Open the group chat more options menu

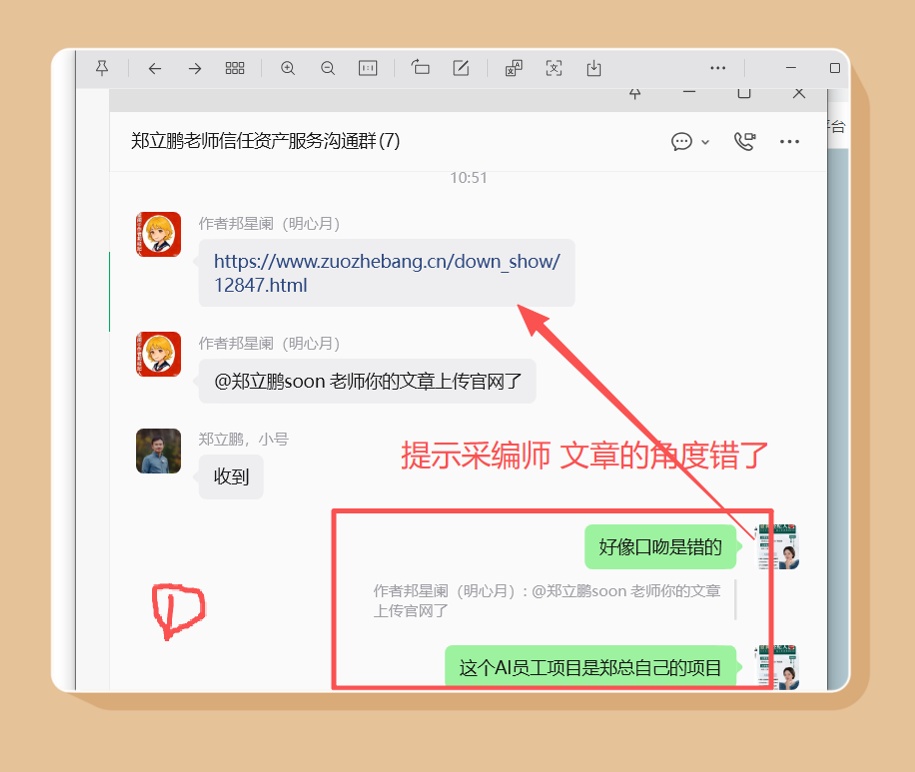tap(789, 141)
